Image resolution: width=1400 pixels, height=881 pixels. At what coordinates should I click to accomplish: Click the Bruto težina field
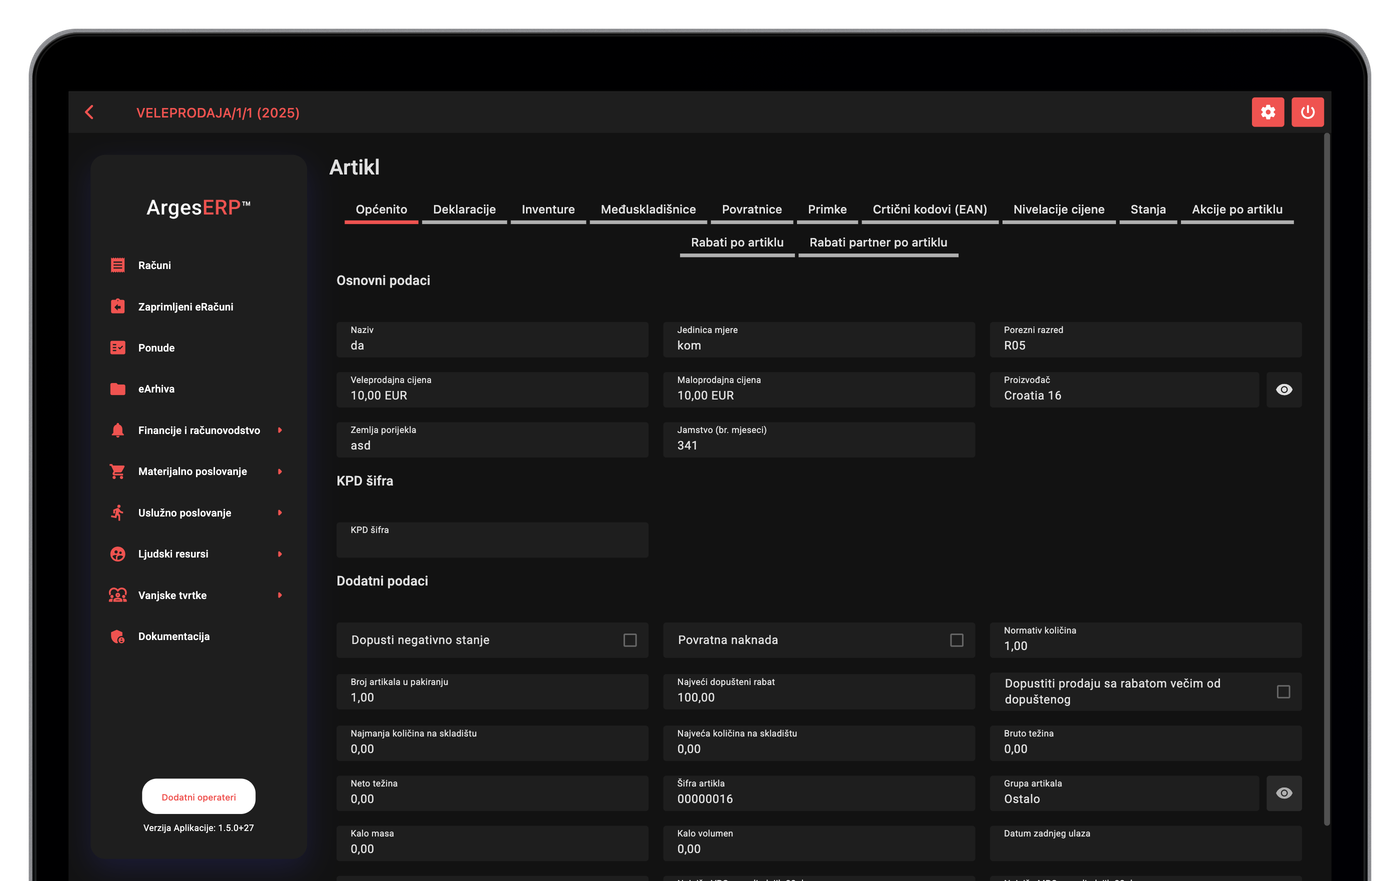click(1146, 743)
